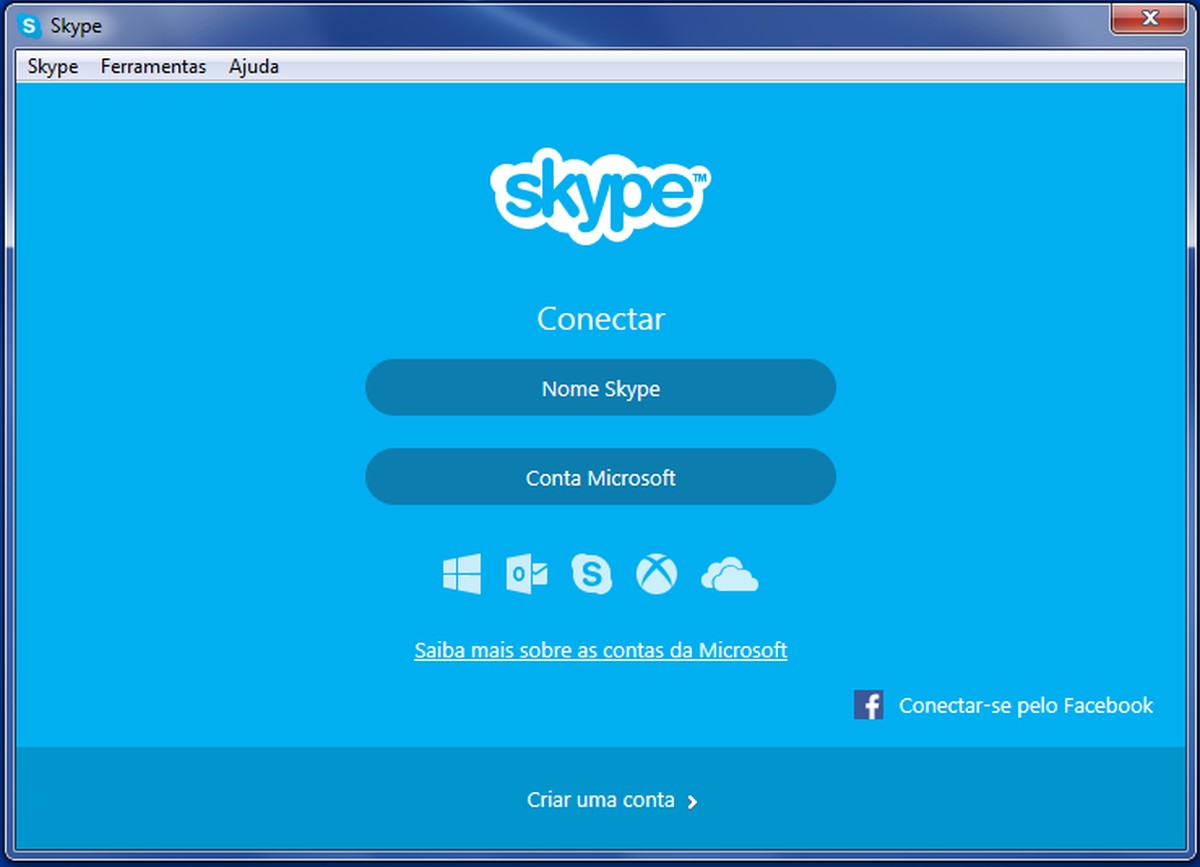The height and width of the screenshot is (867, 1200).
Task: Click the Xbox logo icon
Action: [657, 574]
